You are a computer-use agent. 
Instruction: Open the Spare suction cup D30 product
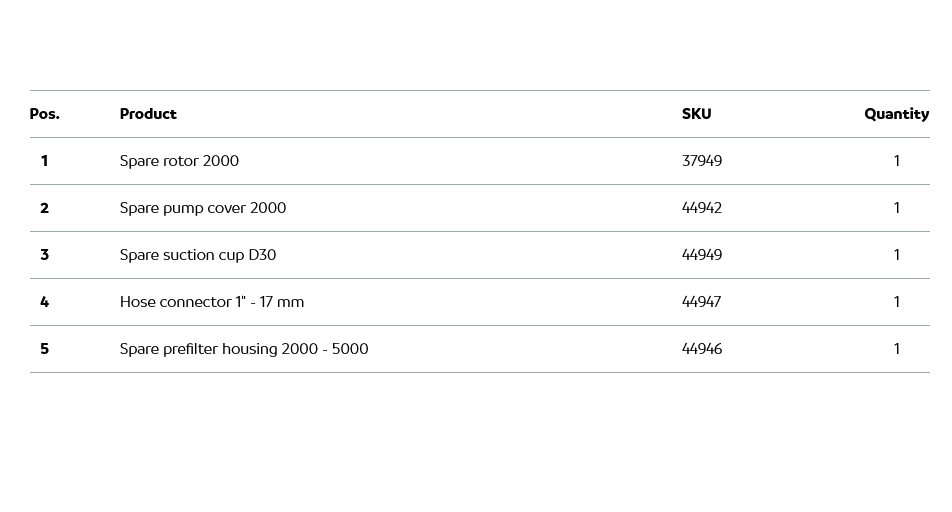tap(198, 255)
